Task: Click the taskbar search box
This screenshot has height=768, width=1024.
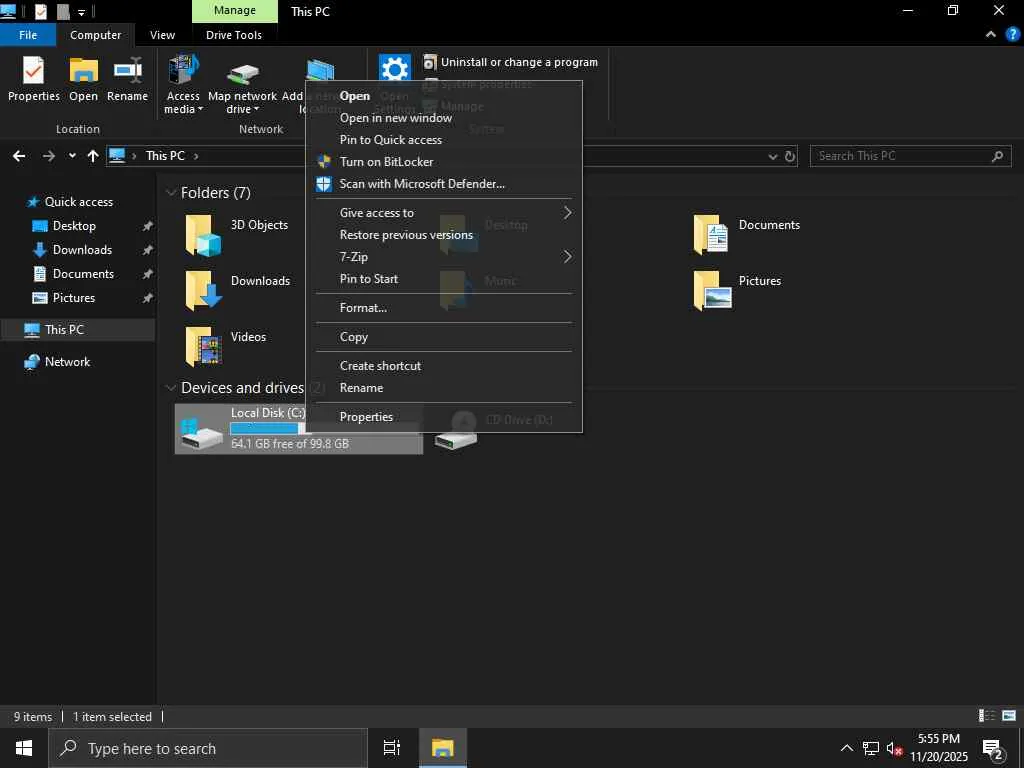Action: pyautogui.click(x=208, y=748)
